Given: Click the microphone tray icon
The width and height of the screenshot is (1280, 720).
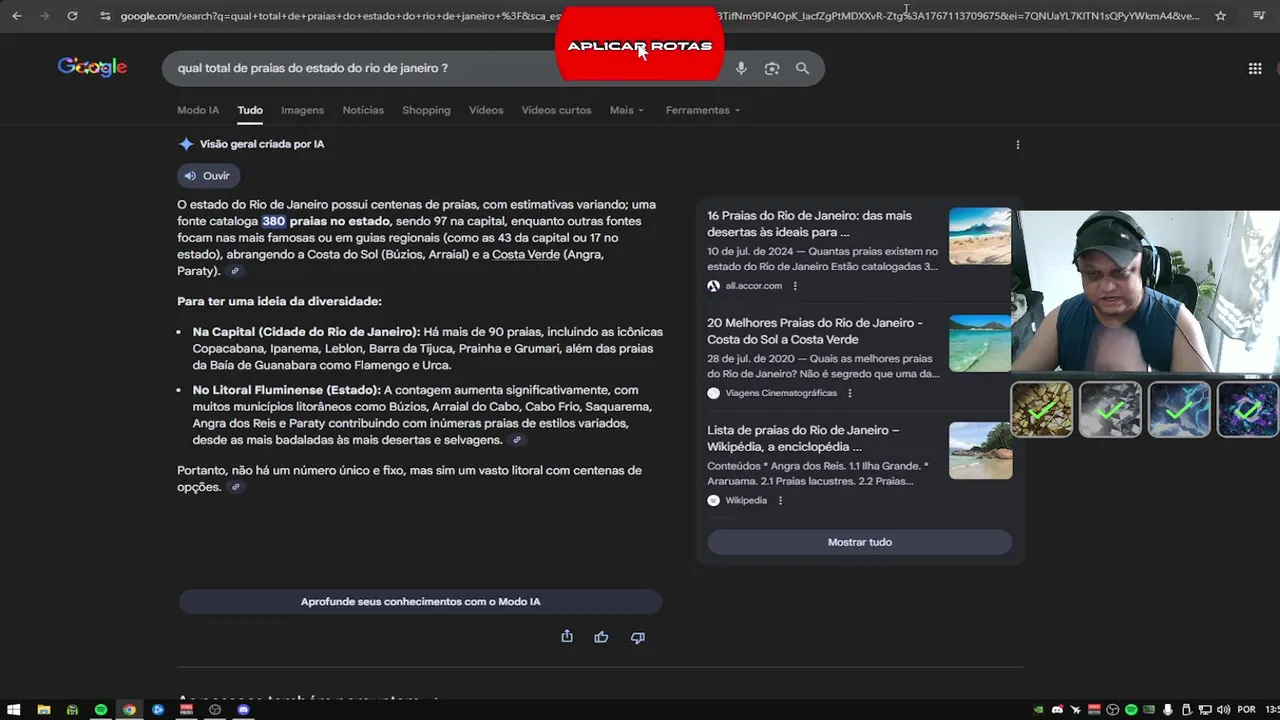Looking at the screenshot, I should click(x=1168, y=710).
